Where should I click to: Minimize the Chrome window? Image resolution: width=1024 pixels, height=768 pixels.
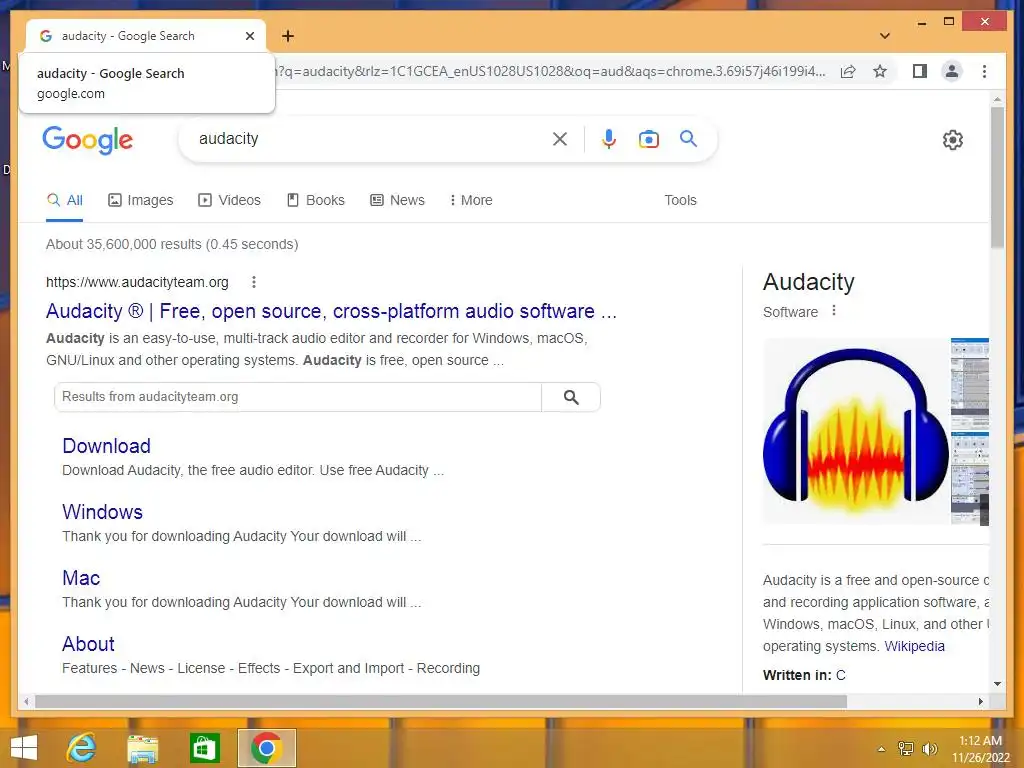coord(921,22)
